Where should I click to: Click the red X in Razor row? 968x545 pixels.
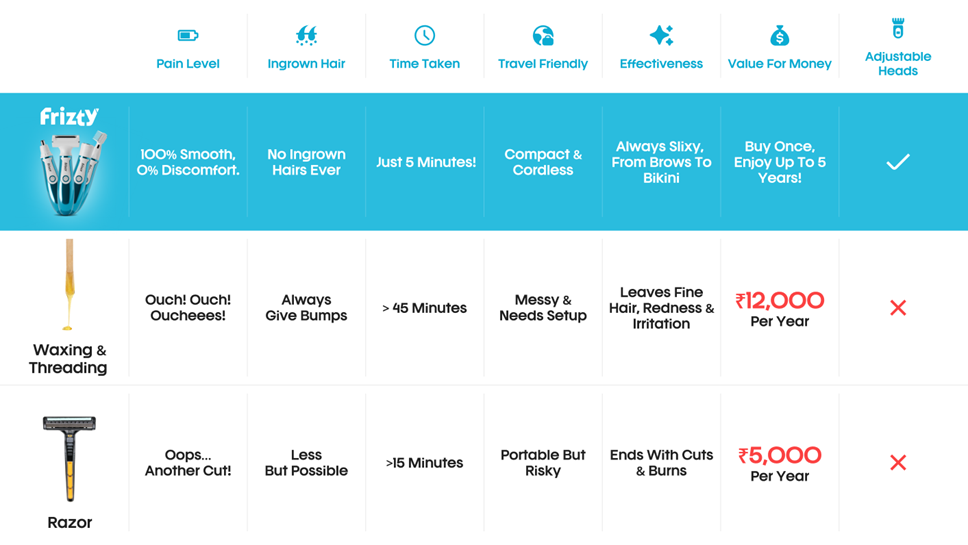pos(898,463)
